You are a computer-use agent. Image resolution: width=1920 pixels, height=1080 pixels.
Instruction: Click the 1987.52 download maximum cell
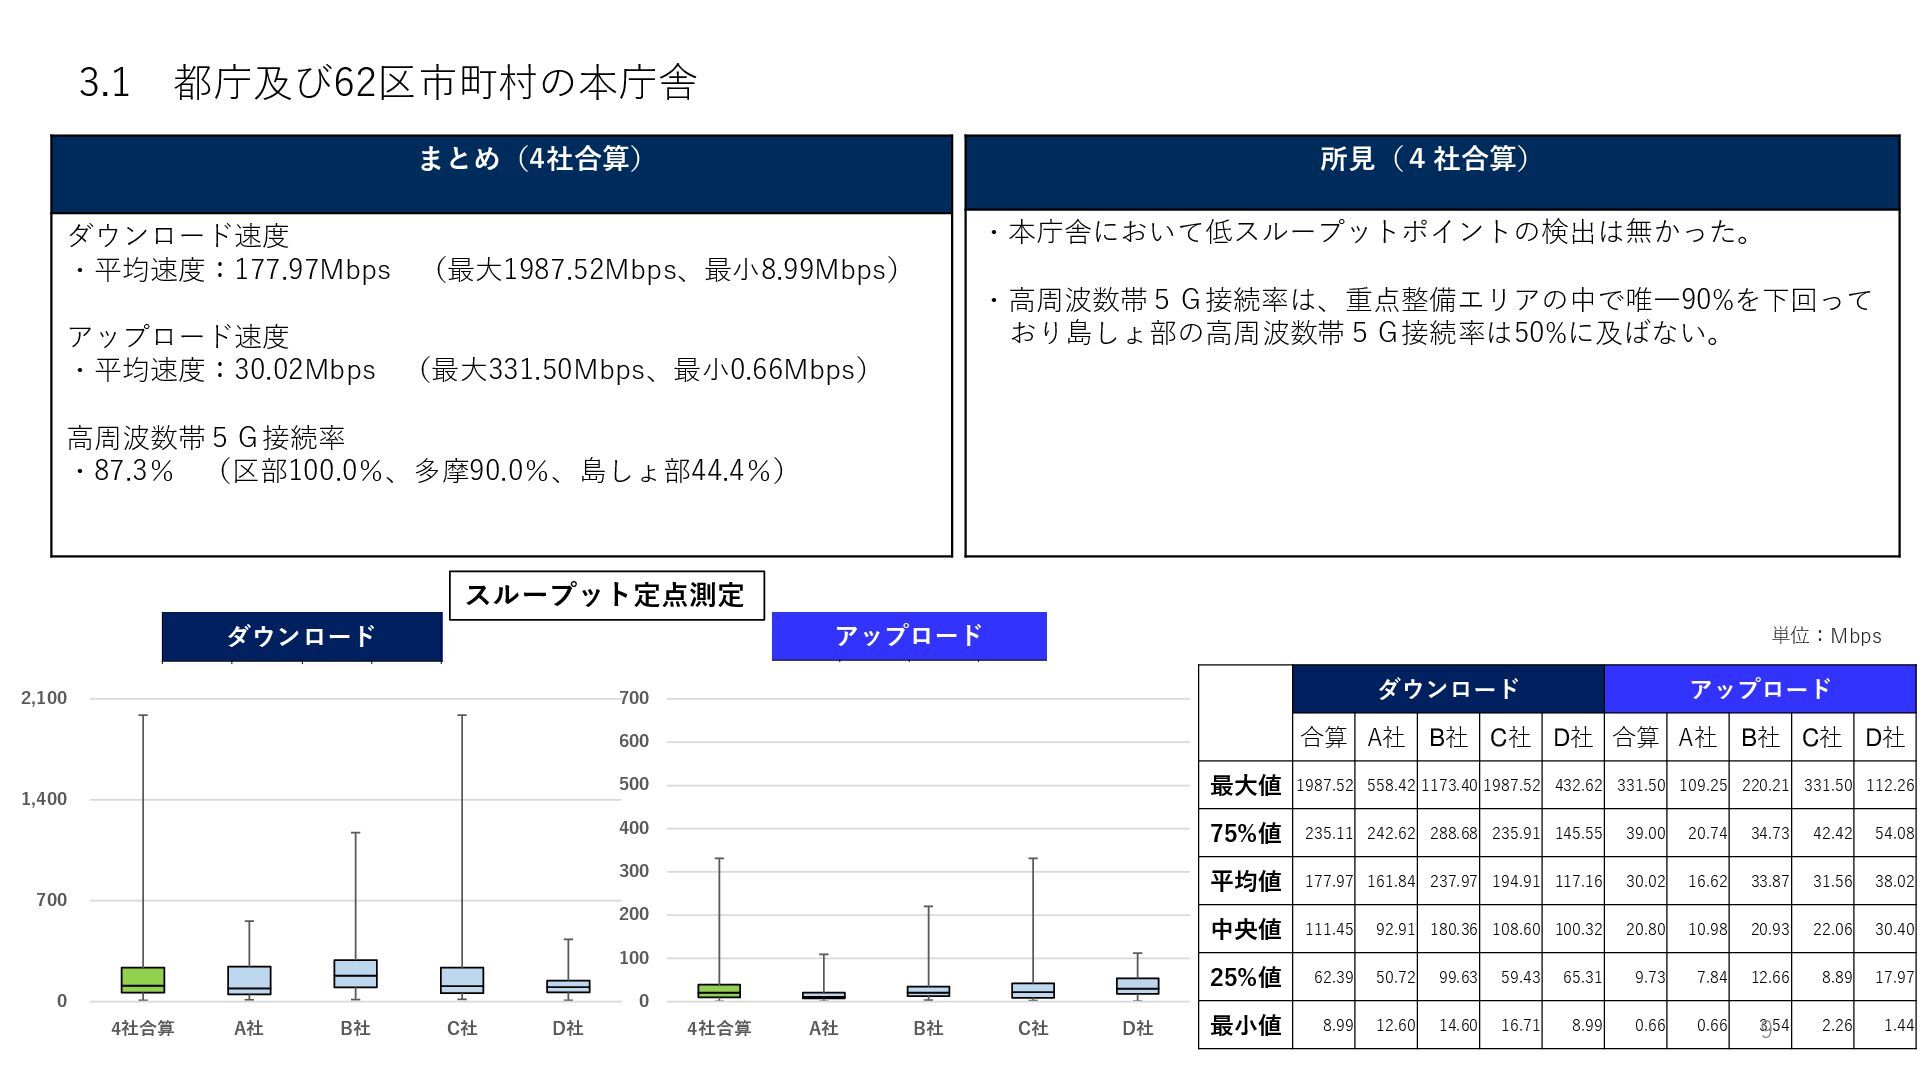pos(1324,786)
